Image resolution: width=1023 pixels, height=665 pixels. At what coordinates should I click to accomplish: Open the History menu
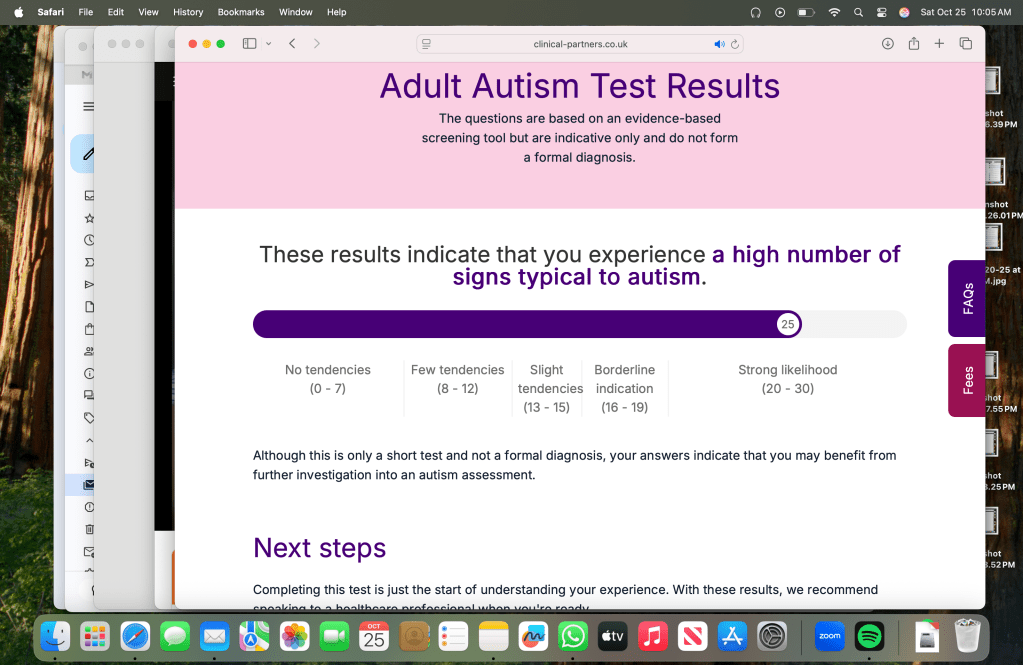tap(188, 12)
